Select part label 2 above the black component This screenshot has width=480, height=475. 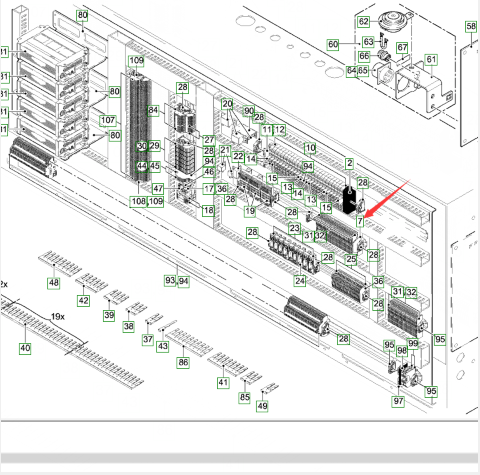click(349, 163)
